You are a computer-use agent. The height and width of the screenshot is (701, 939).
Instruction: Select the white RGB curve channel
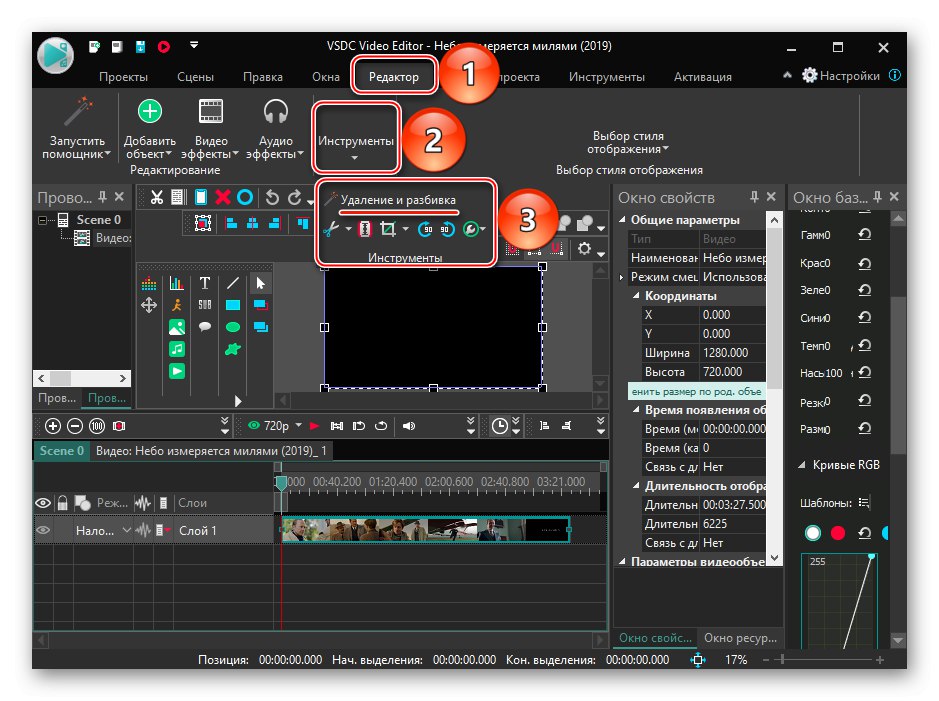coord(814,533)
